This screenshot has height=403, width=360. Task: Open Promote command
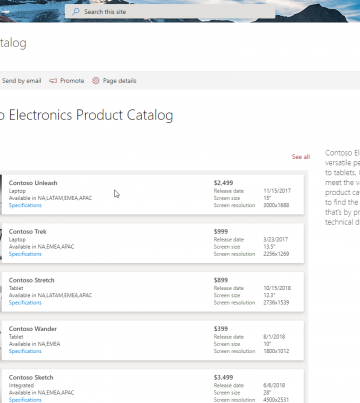pos(67,81)
